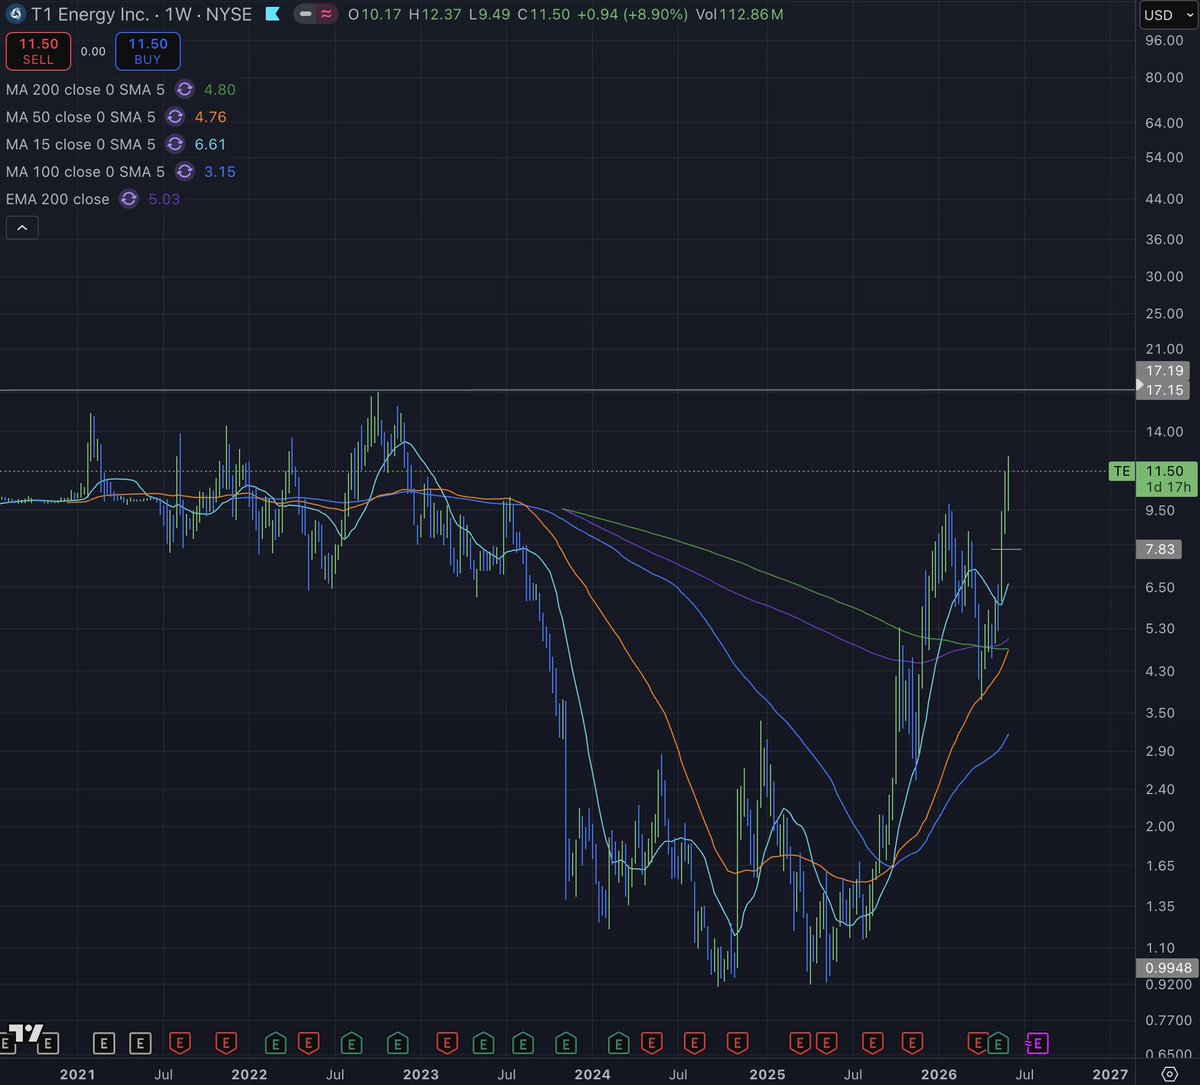Click the 2026 label on the time axis
This screenshot has width=1200, height=1085.
(940, 1073)
